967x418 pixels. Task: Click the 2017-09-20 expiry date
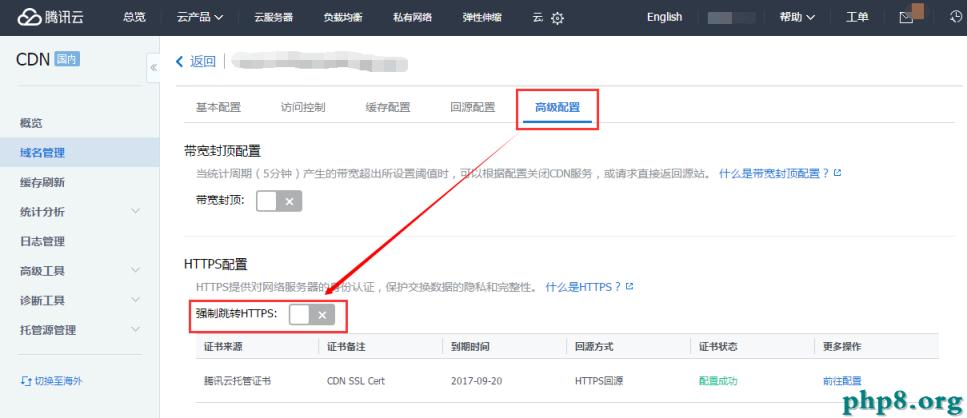coord(477,381)
